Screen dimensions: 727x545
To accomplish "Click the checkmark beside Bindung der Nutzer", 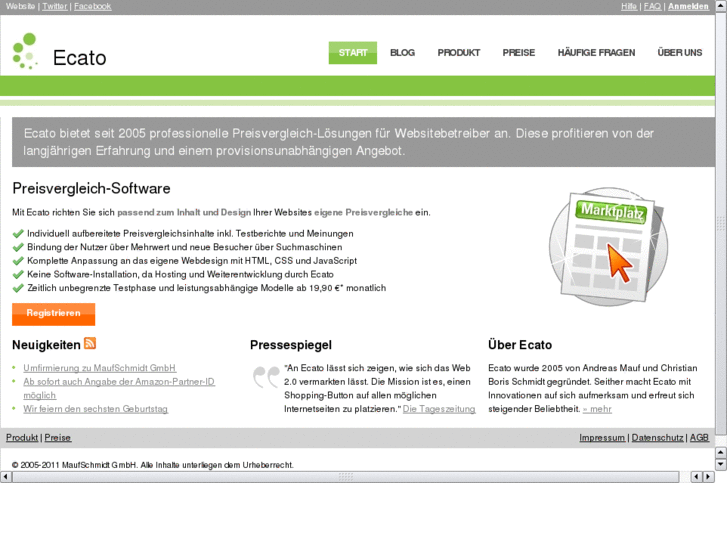I will pos(18,247).
